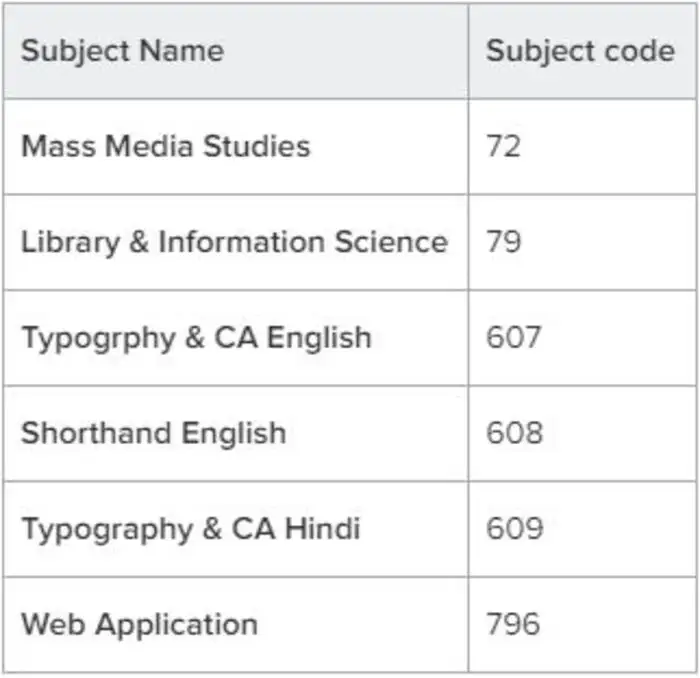Viewport: 700px width, 678px height.
Task: Select the Typography & CA Hindi cell
Action: click(190, 528)
